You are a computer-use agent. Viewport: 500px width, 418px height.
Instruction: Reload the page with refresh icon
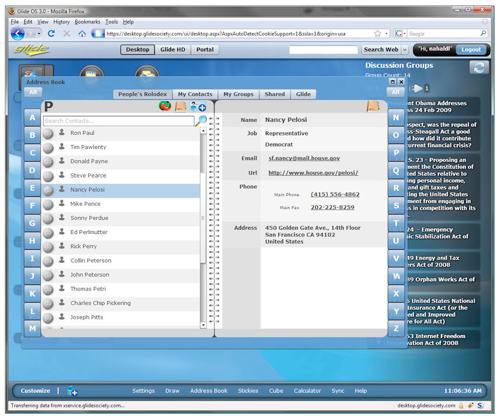51,34
